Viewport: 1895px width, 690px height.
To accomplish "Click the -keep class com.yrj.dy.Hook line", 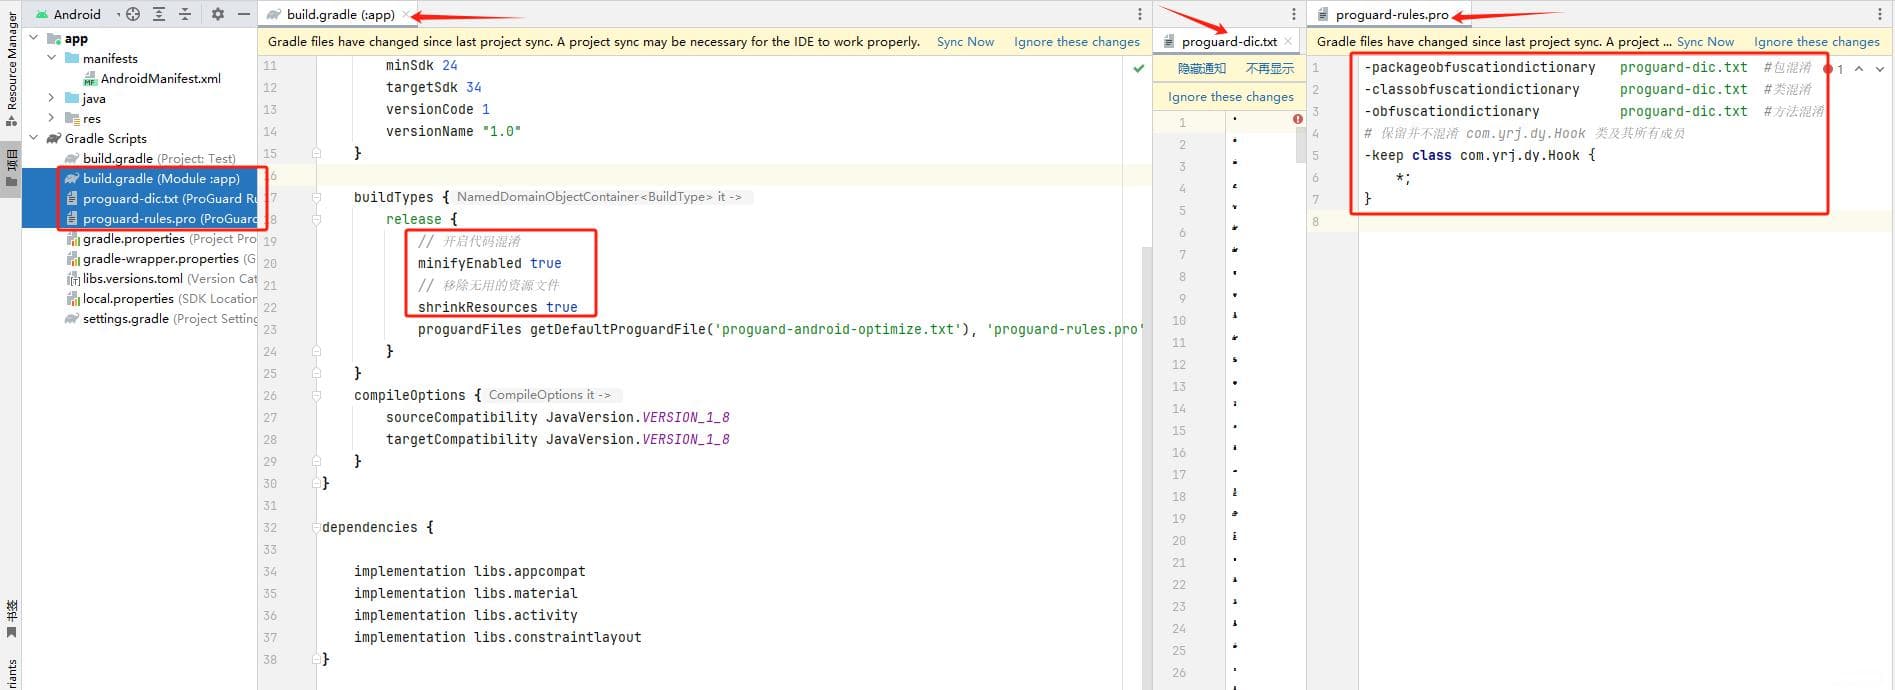I will [x=1479, y=155].
